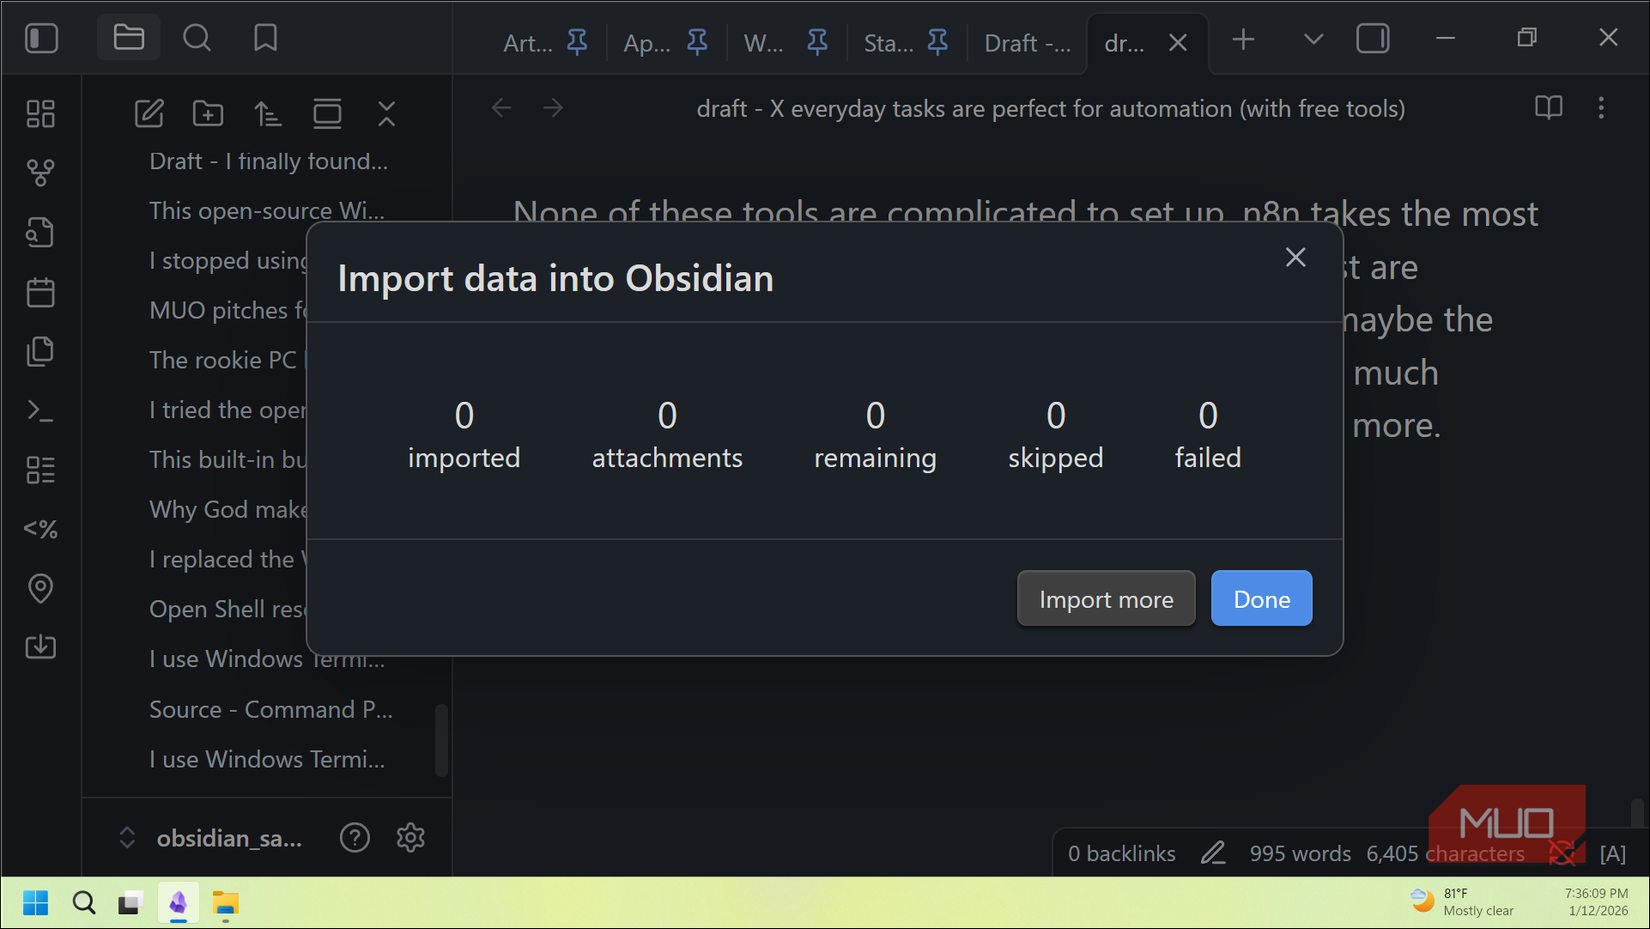Toggle the right sidebar panel
This screenshot has width=1650, height=929.
click(1373, 38)
